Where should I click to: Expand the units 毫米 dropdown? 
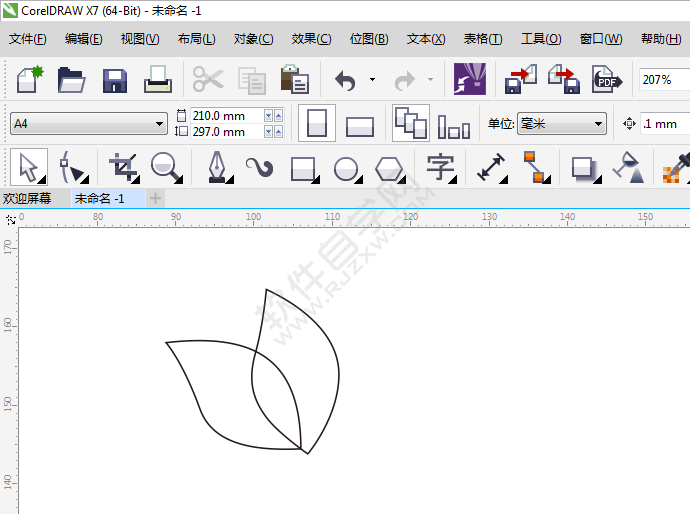click(562, 124)
